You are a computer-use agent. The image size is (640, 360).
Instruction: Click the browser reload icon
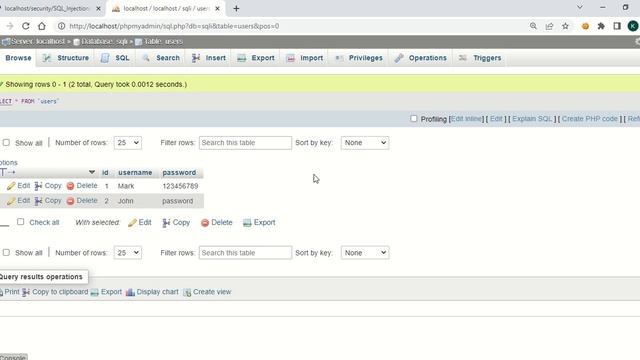click(26, 26)
